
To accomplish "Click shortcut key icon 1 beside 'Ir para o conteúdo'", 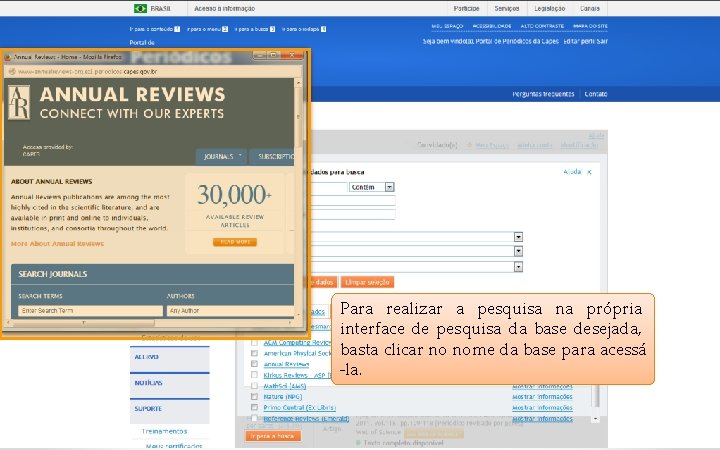I will (x=177, y=29).
